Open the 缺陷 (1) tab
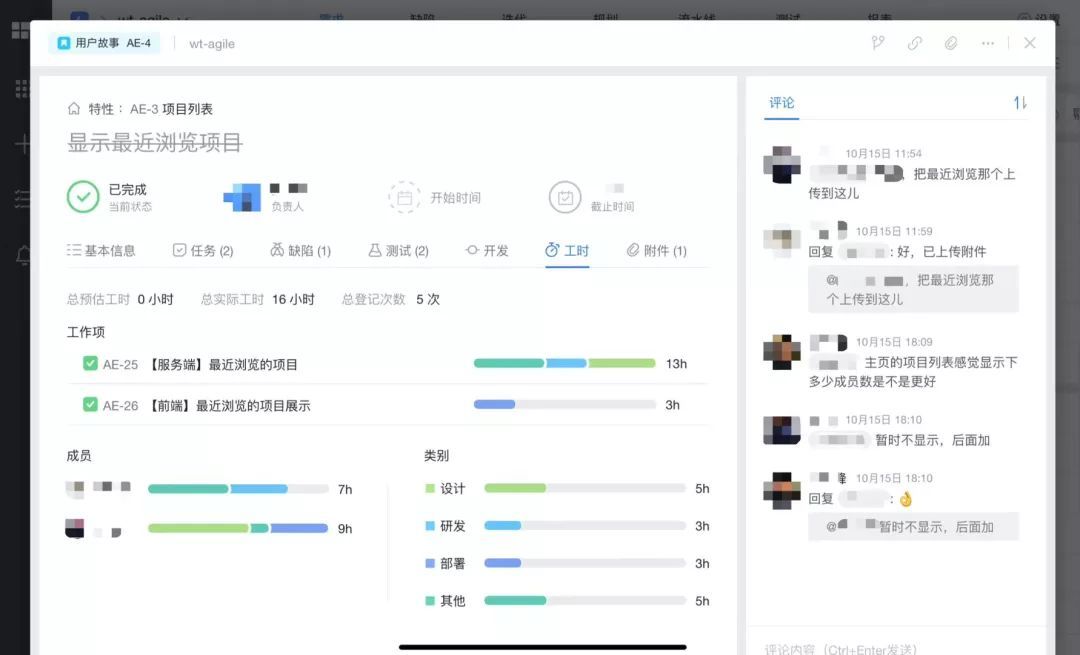1080x655 pixels. (300, 251)
